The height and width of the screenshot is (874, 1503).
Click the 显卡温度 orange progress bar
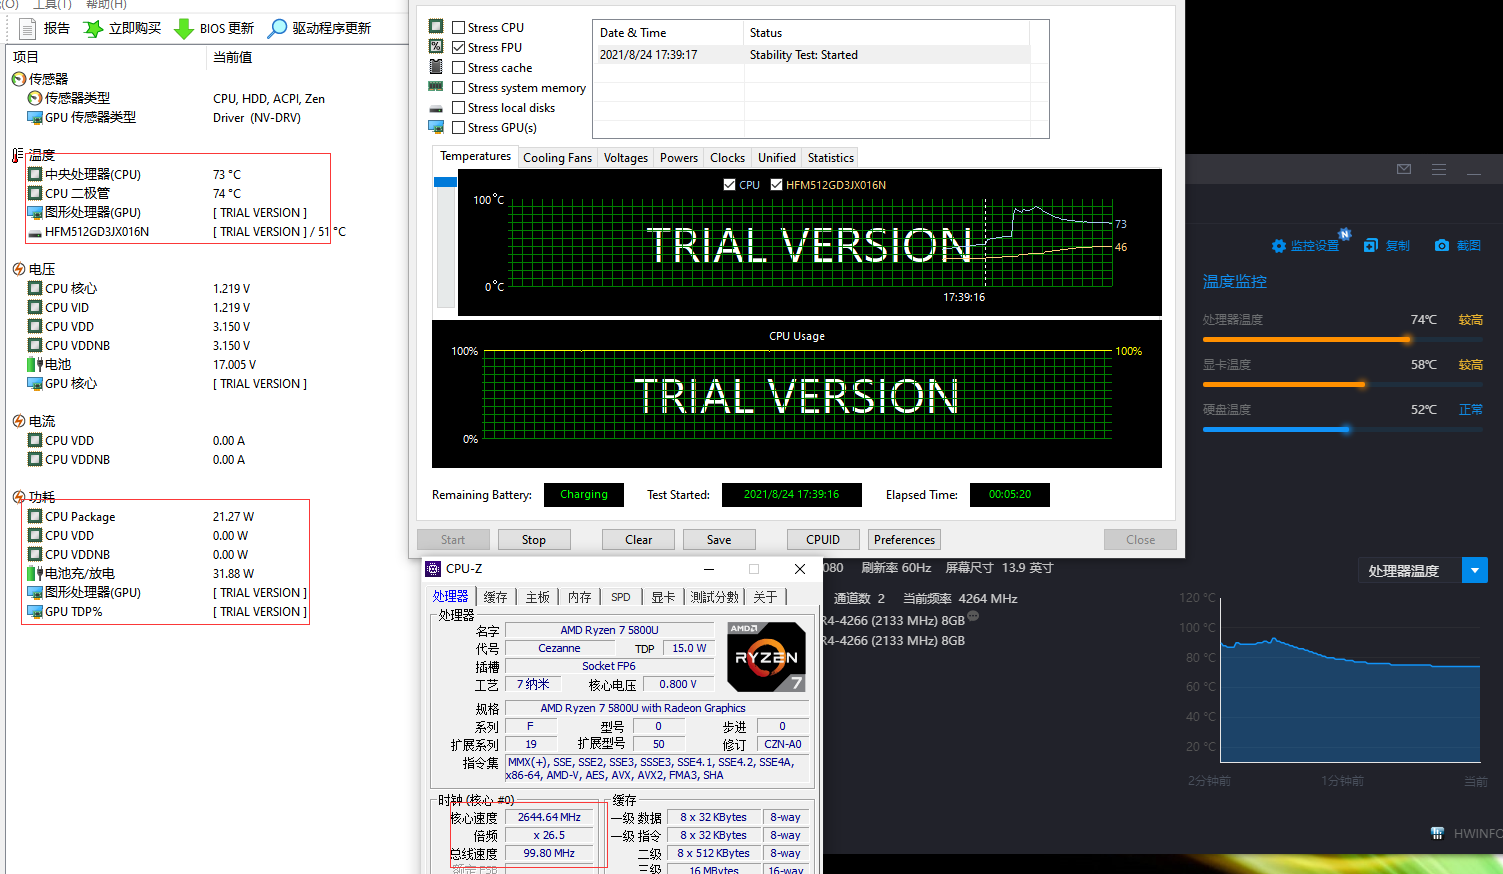pyautogui.click(x=1343, y=384)
